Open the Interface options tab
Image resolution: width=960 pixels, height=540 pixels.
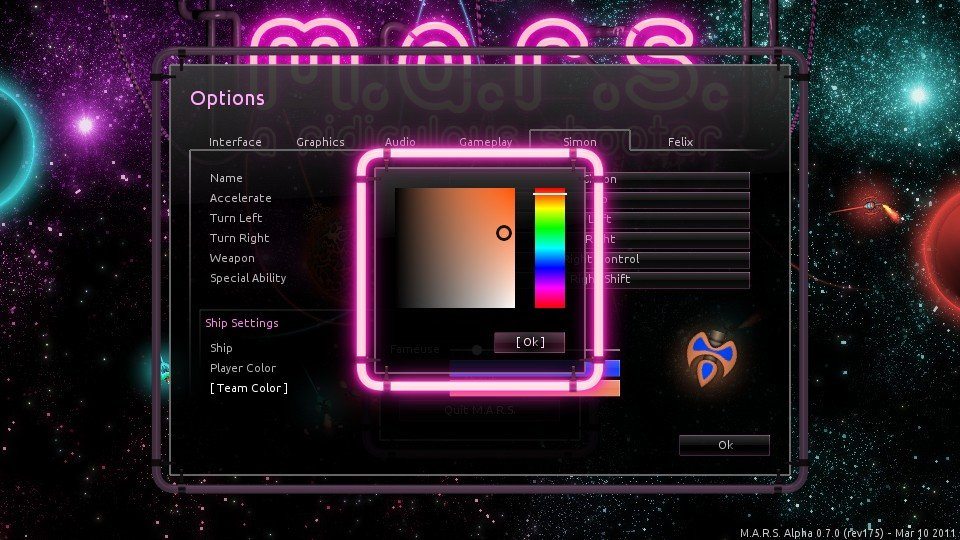click(x=235, y=142)
